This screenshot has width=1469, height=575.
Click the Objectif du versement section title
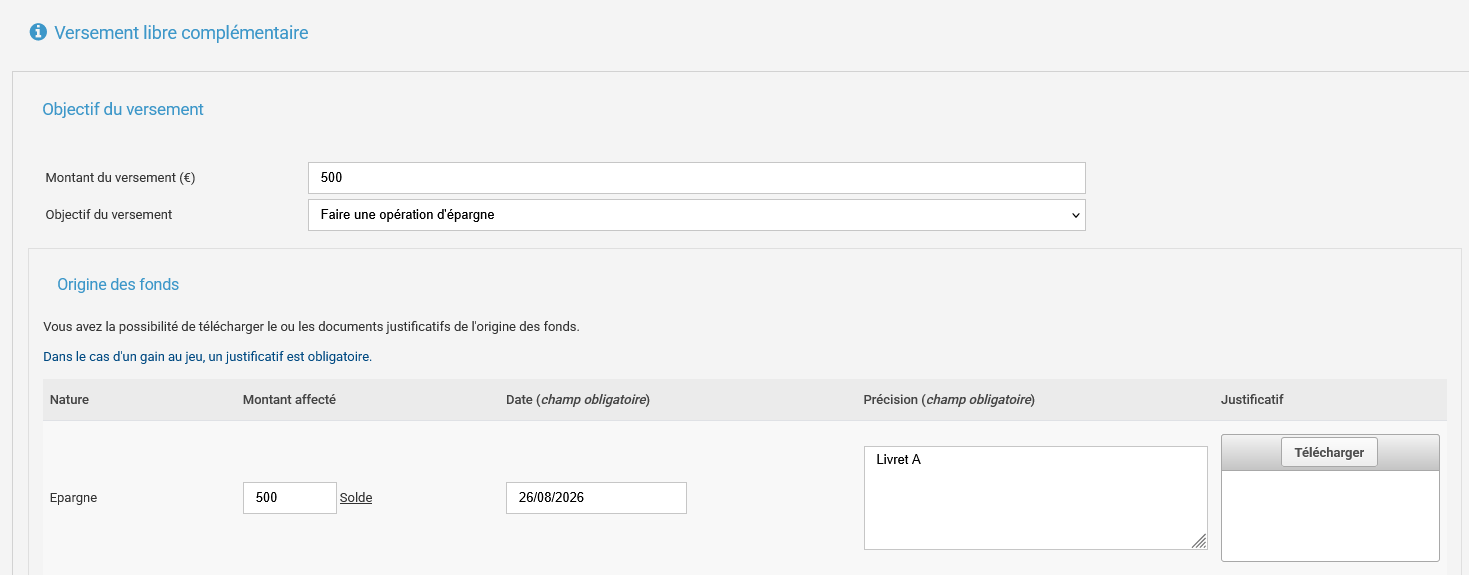click(123, 110)
